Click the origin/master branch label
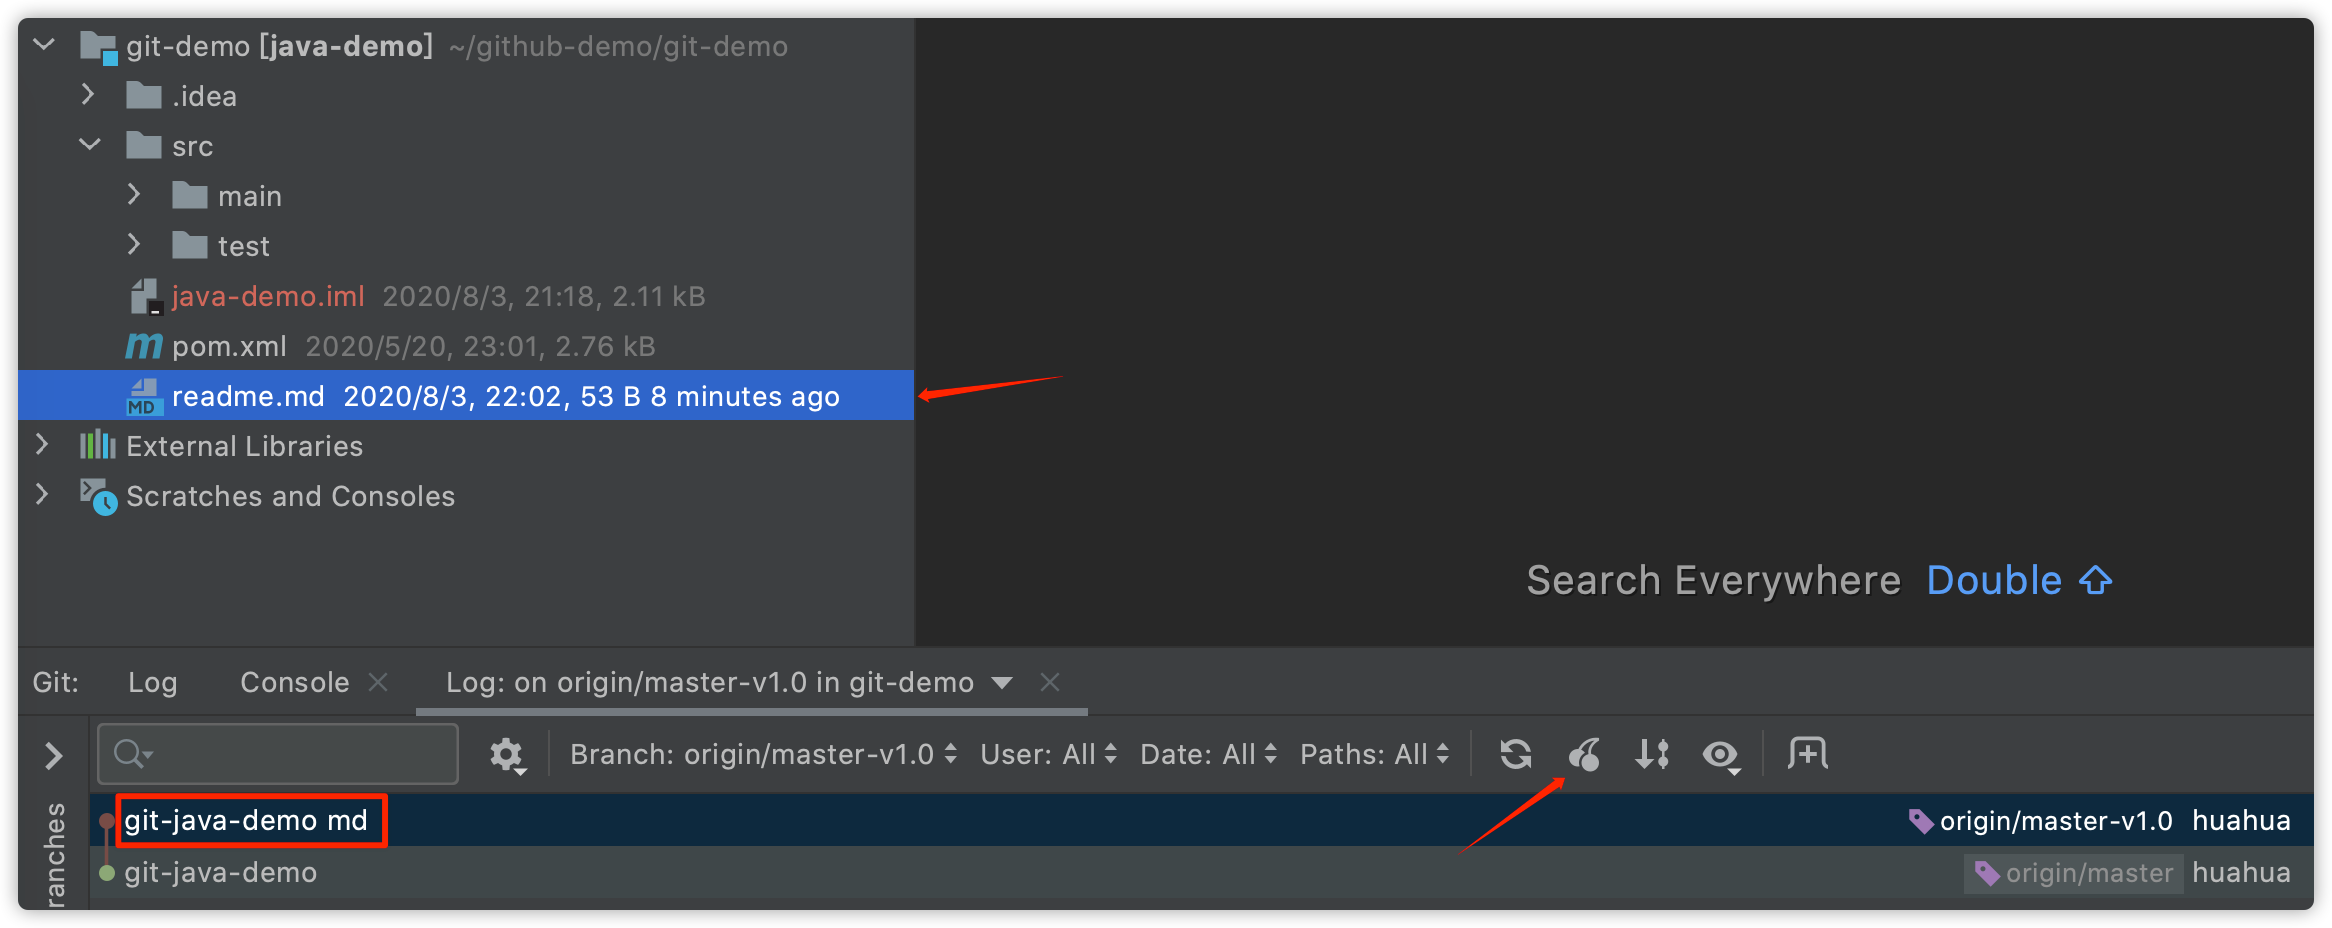The height and width of the screenshot is (928, 2332). coord(2089,874)
